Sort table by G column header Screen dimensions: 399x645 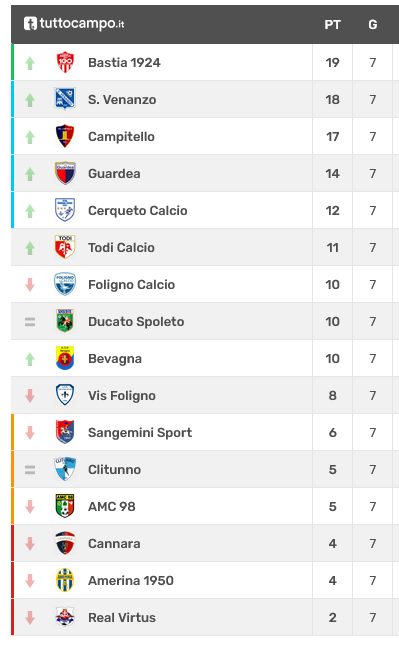373,25
